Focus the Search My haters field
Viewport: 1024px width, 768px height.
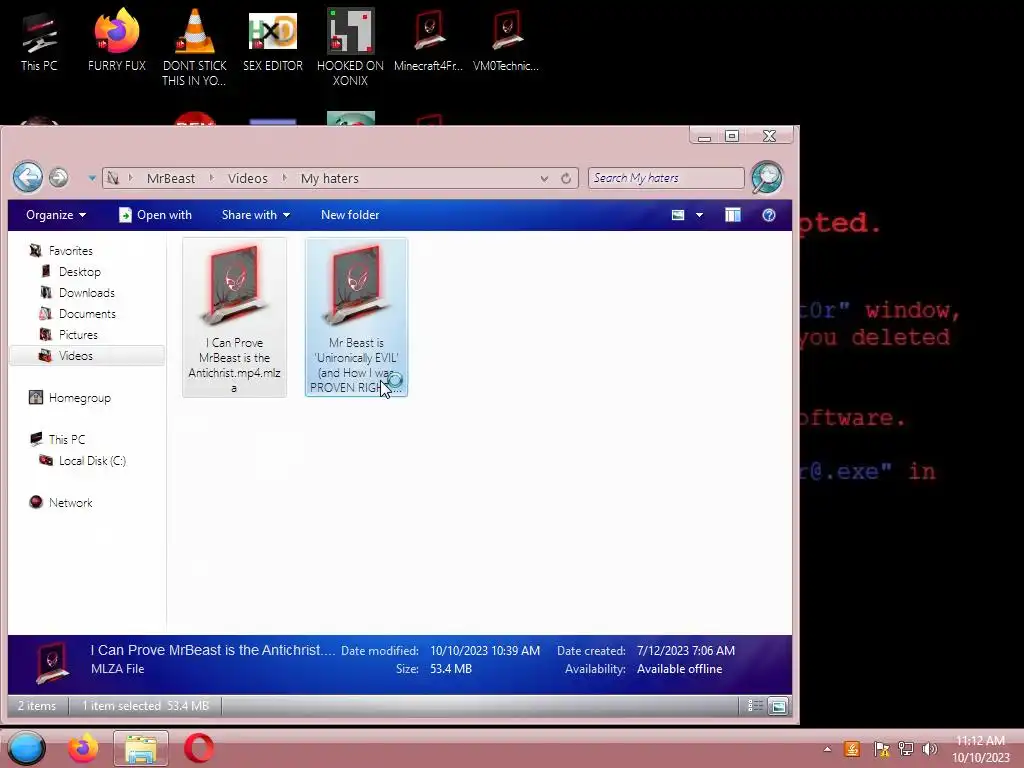[x=665, y=178]
